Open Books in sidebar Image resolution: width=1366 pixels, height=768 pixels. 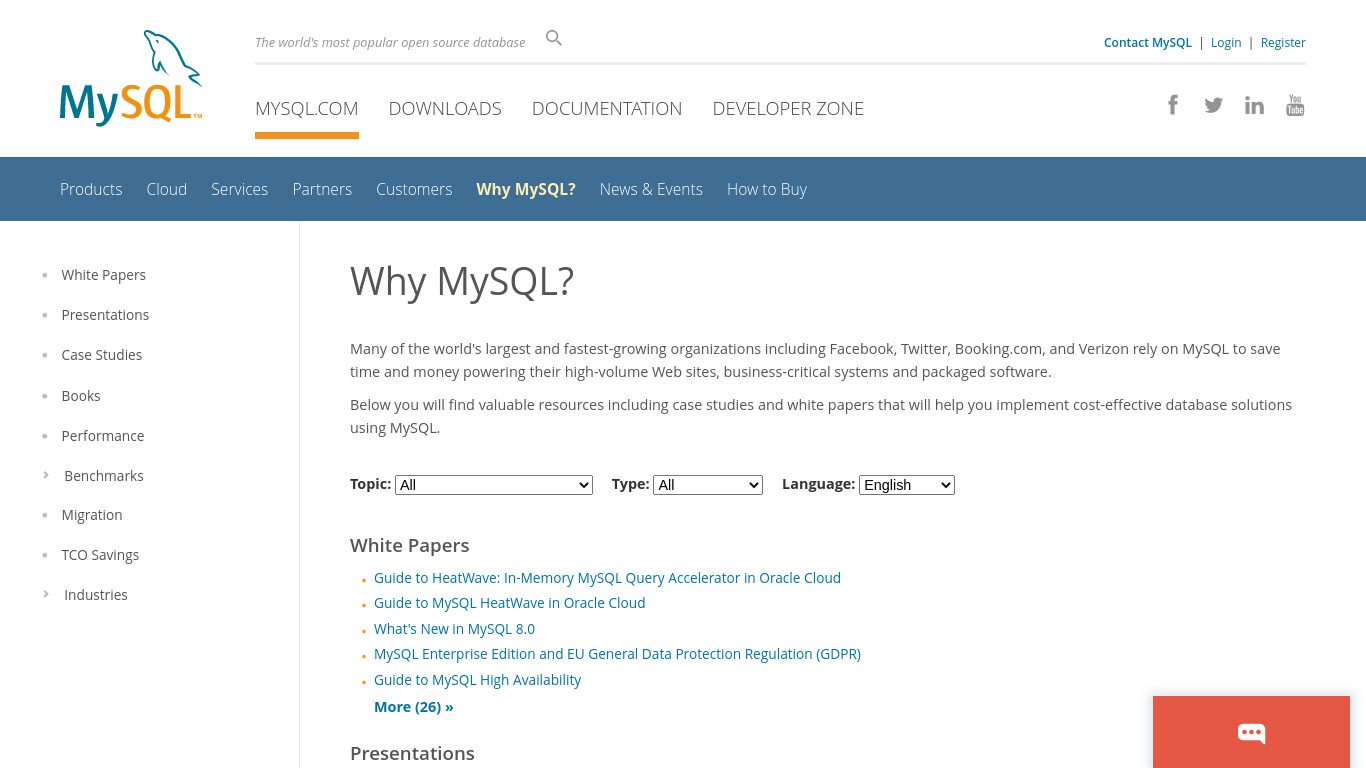tap(81, 396)
